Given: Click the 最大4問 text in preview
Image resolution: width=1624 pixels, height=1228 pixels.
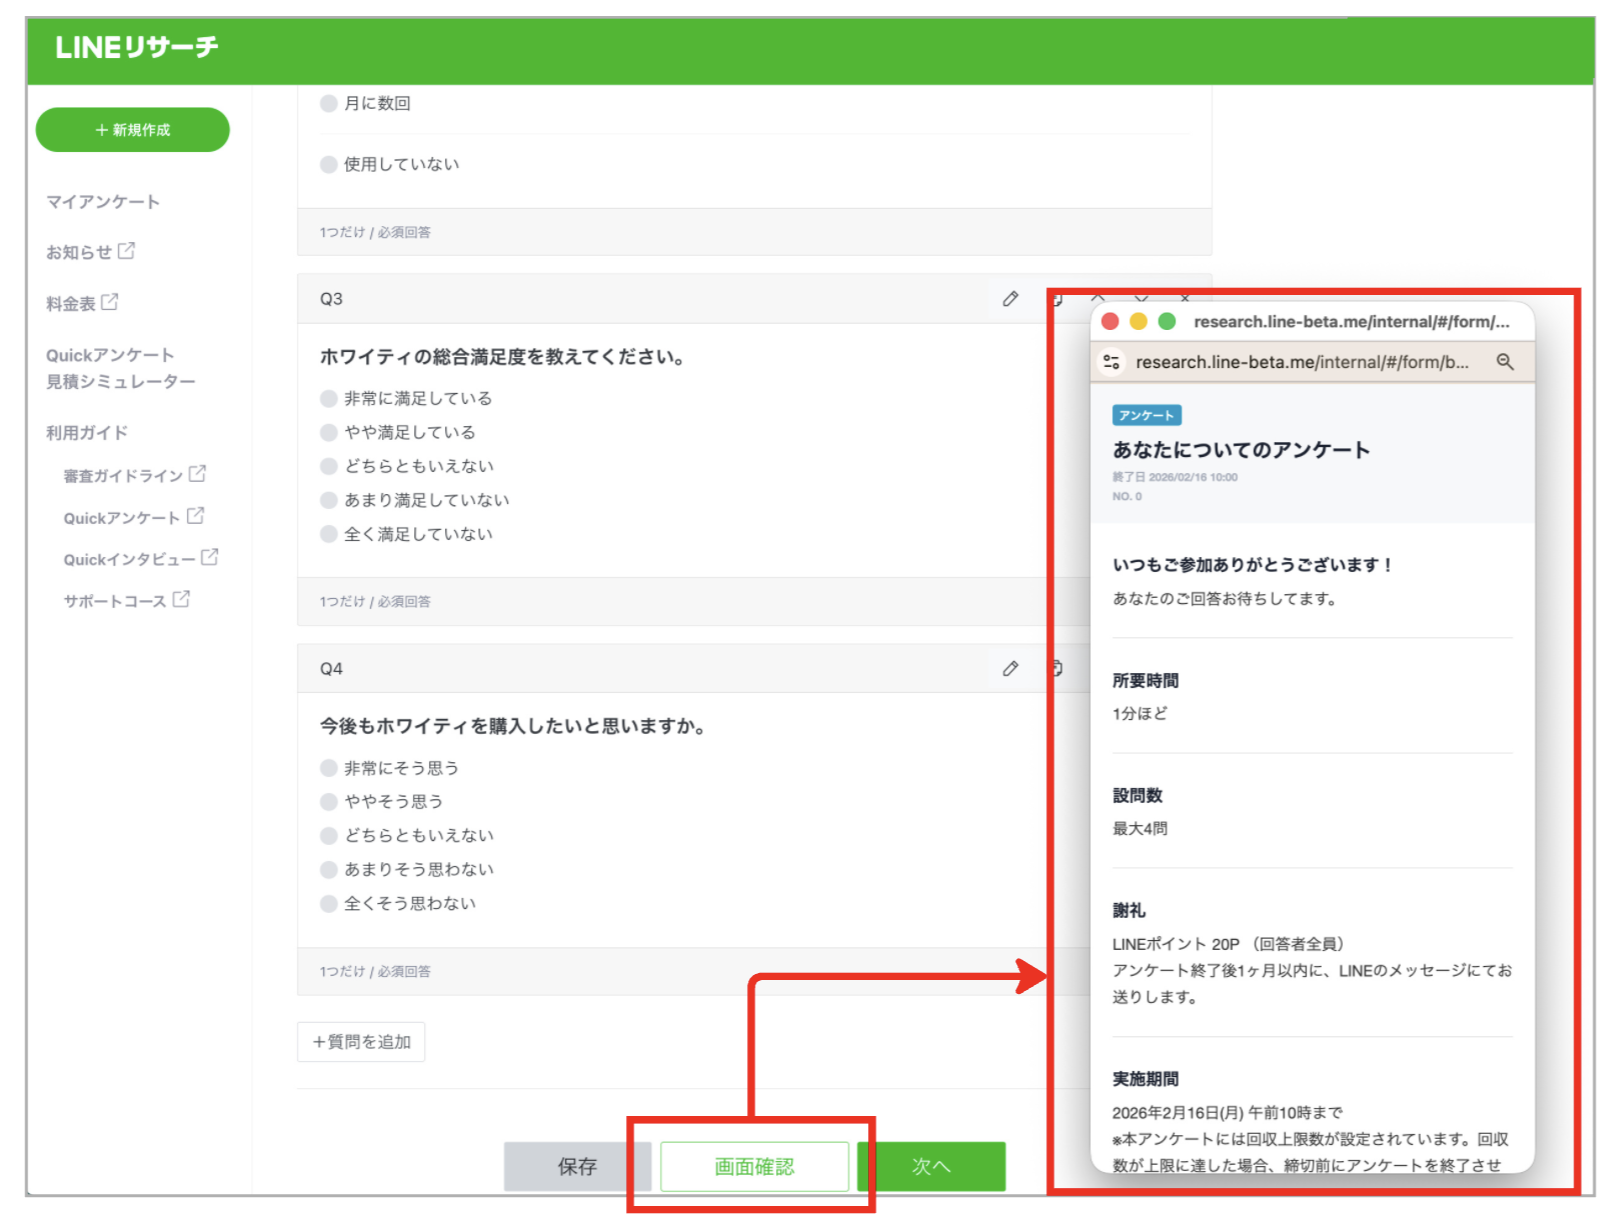Looking at the screenshot, I should (x=1140, y=829).
